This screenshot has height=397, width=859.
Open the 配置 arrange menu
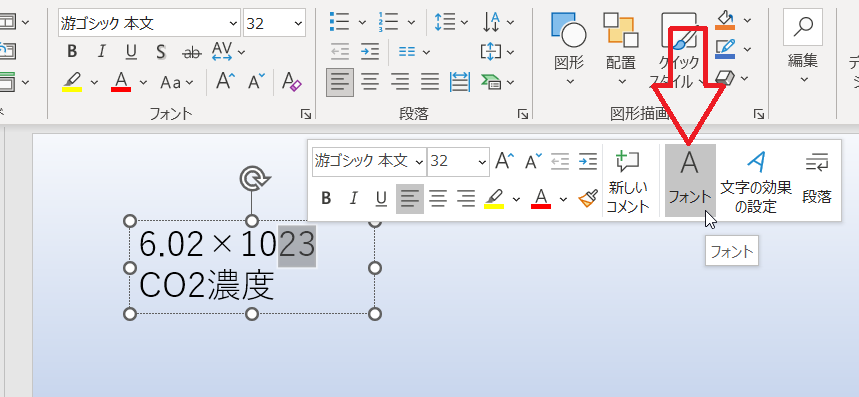[x=621, y=49]
